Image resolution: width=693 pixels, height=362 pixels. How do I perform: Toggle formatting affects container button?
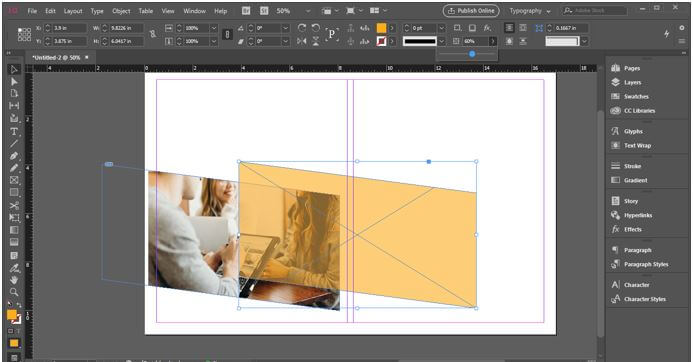tap(11, 331)
